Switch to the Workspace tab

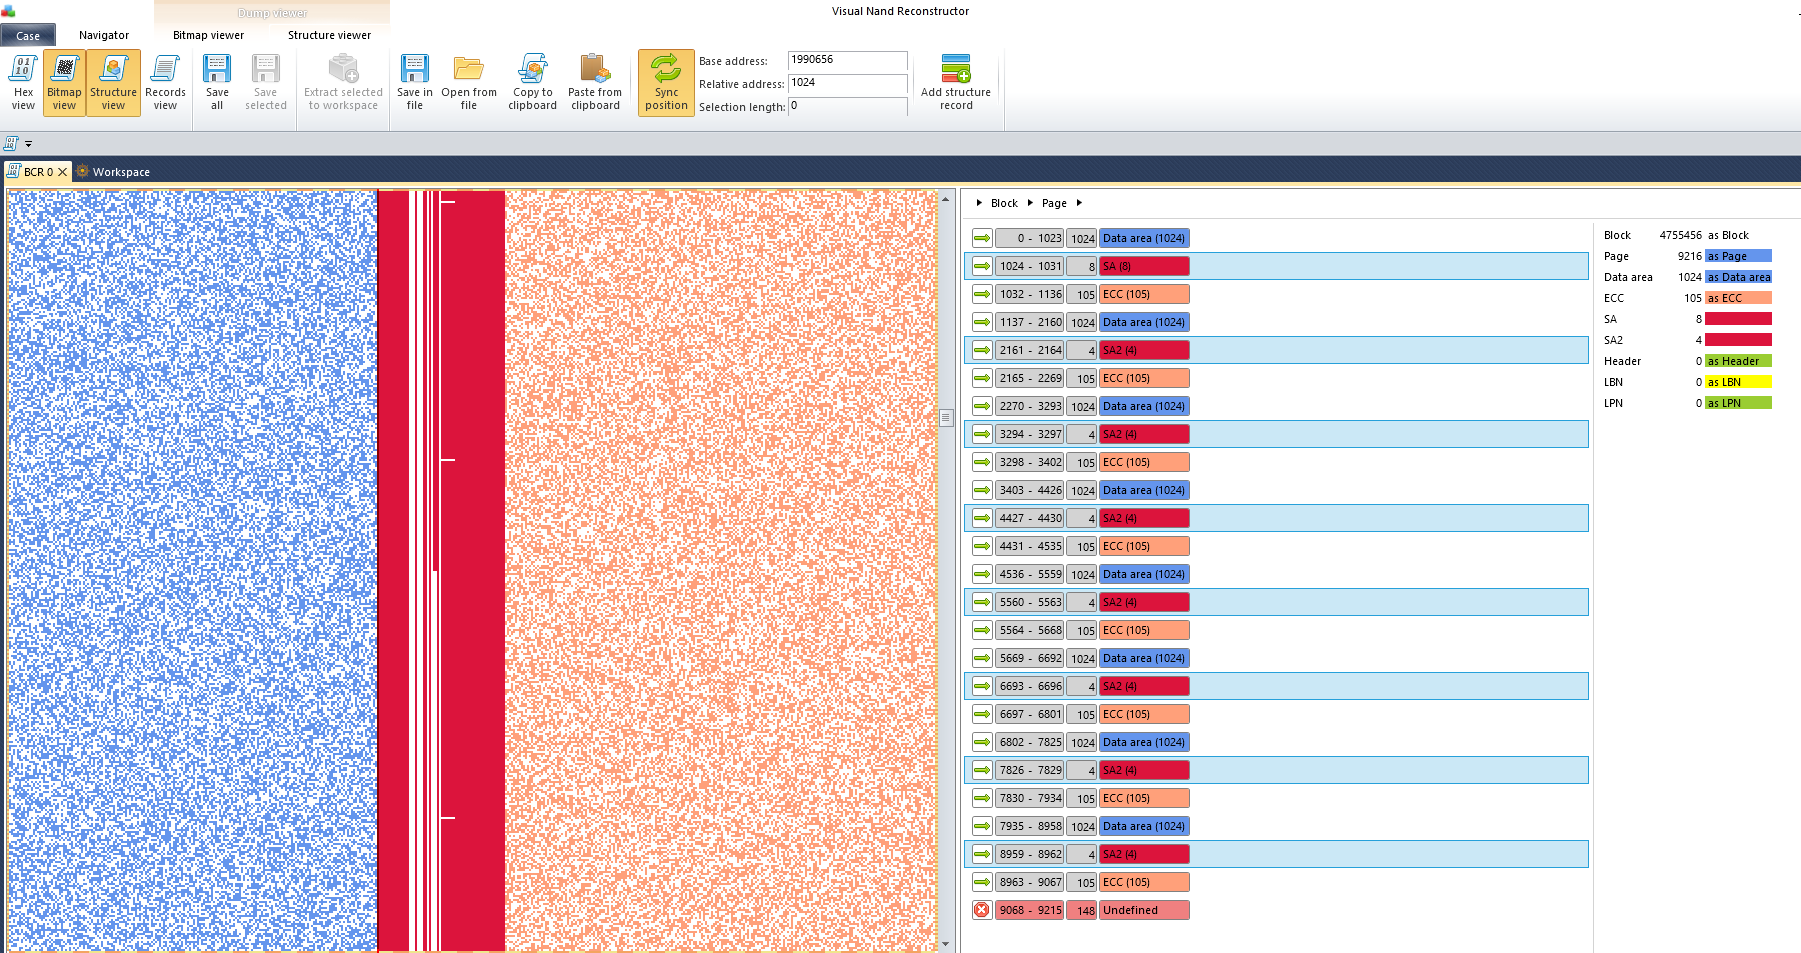(x=113, y=172)
